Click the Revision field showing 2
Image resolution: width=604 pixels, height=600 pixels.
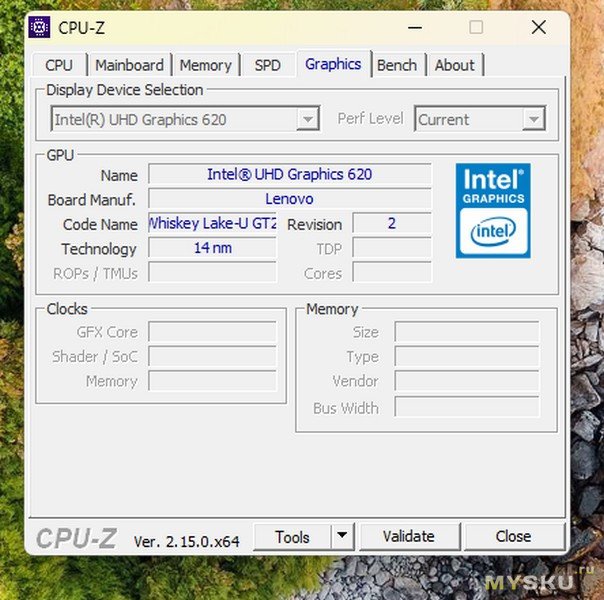click(x=392, y=223)
